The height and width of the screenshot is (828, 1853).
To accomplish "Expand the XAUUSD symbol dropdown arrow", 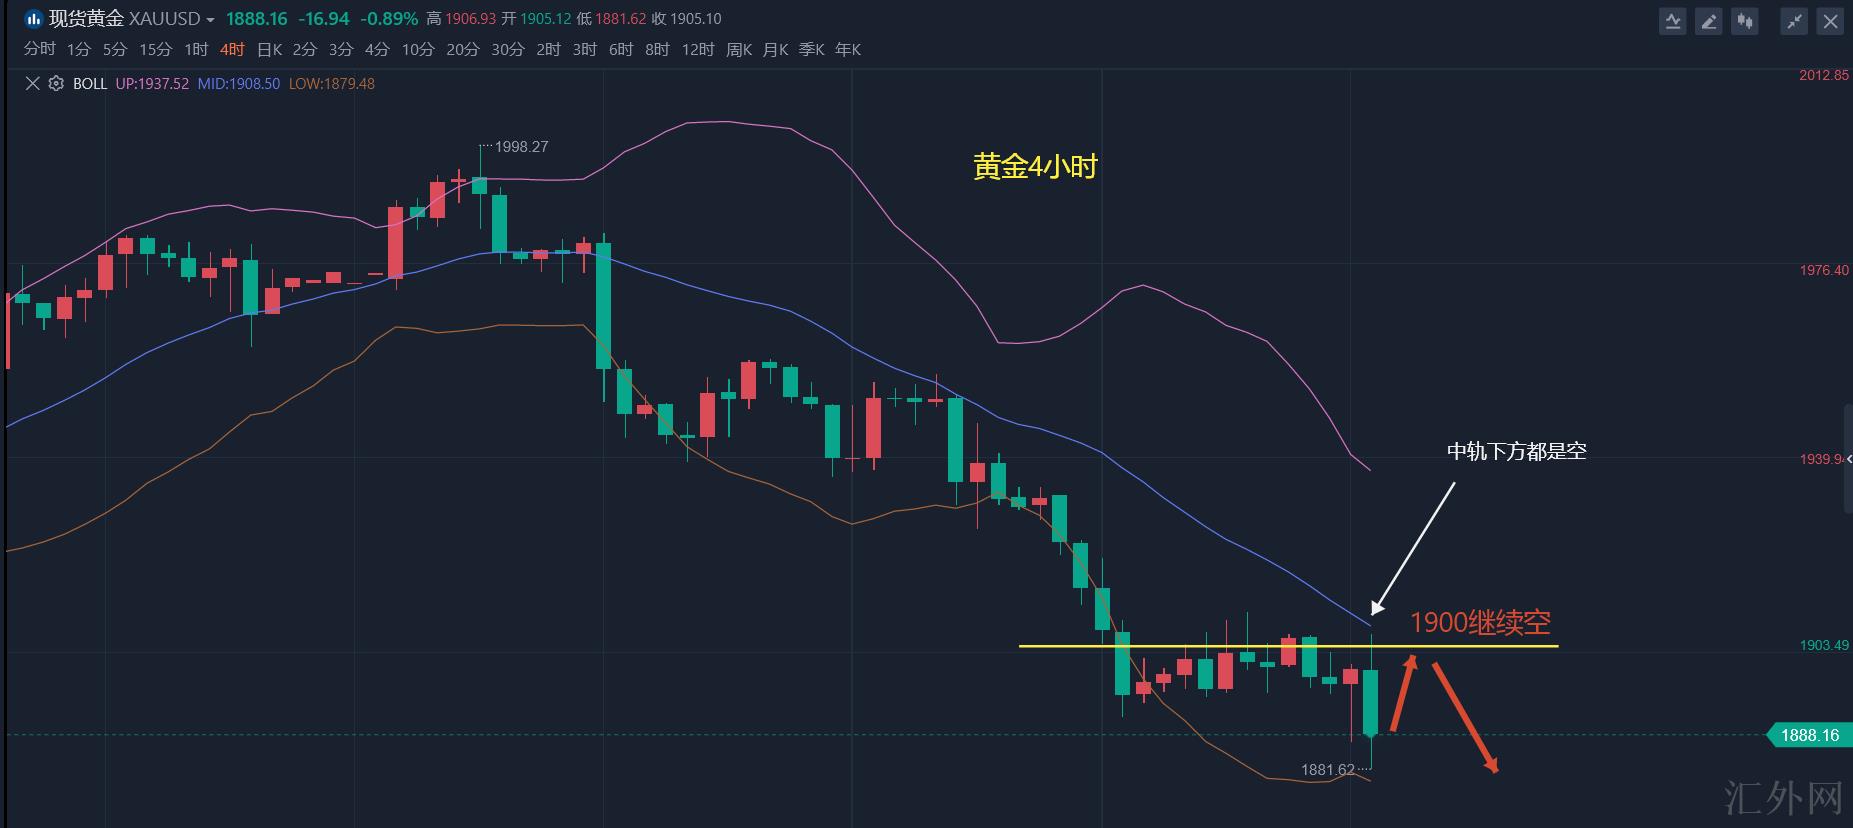I will pos(210,20).
